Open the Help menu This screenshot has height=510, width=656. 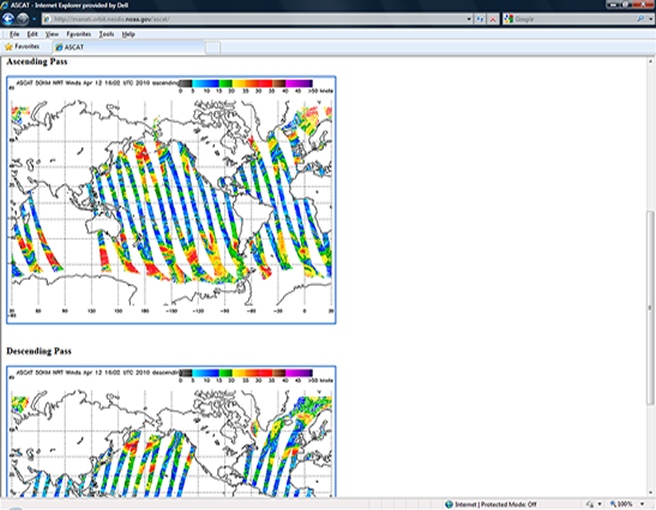click(x=128, y=34)
